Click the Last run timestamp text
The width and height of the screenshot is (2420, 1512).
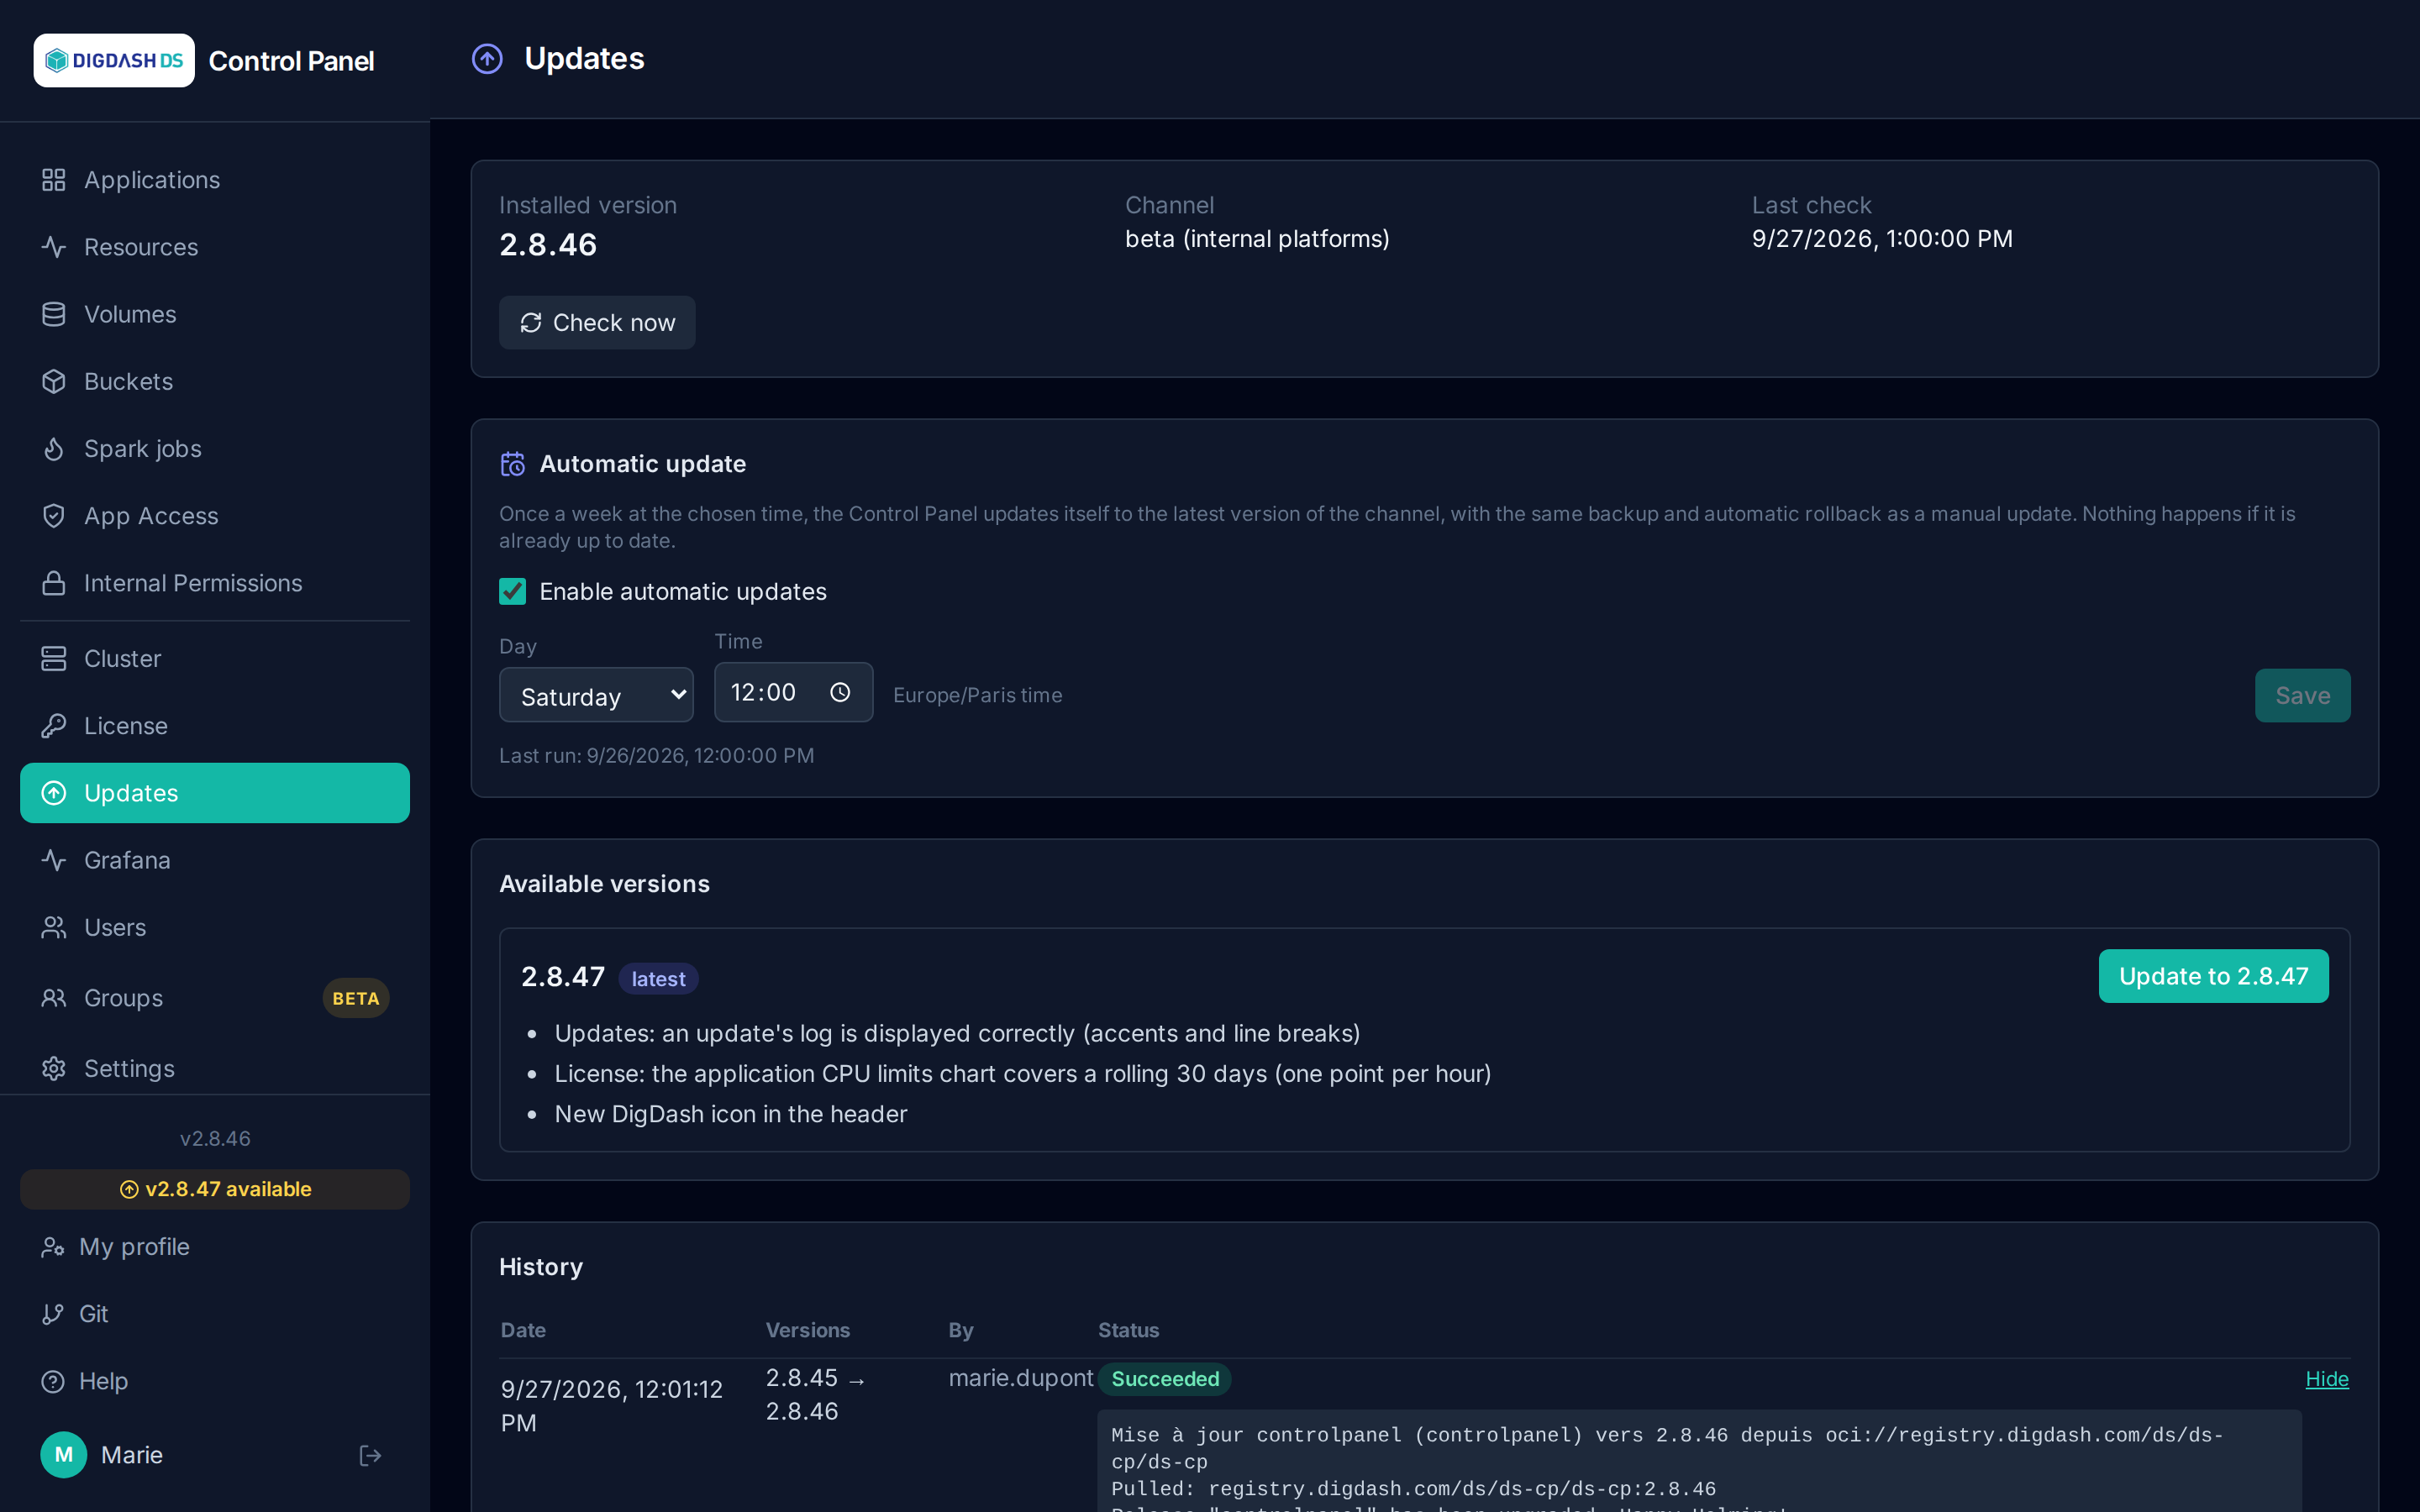pos(657,756)
